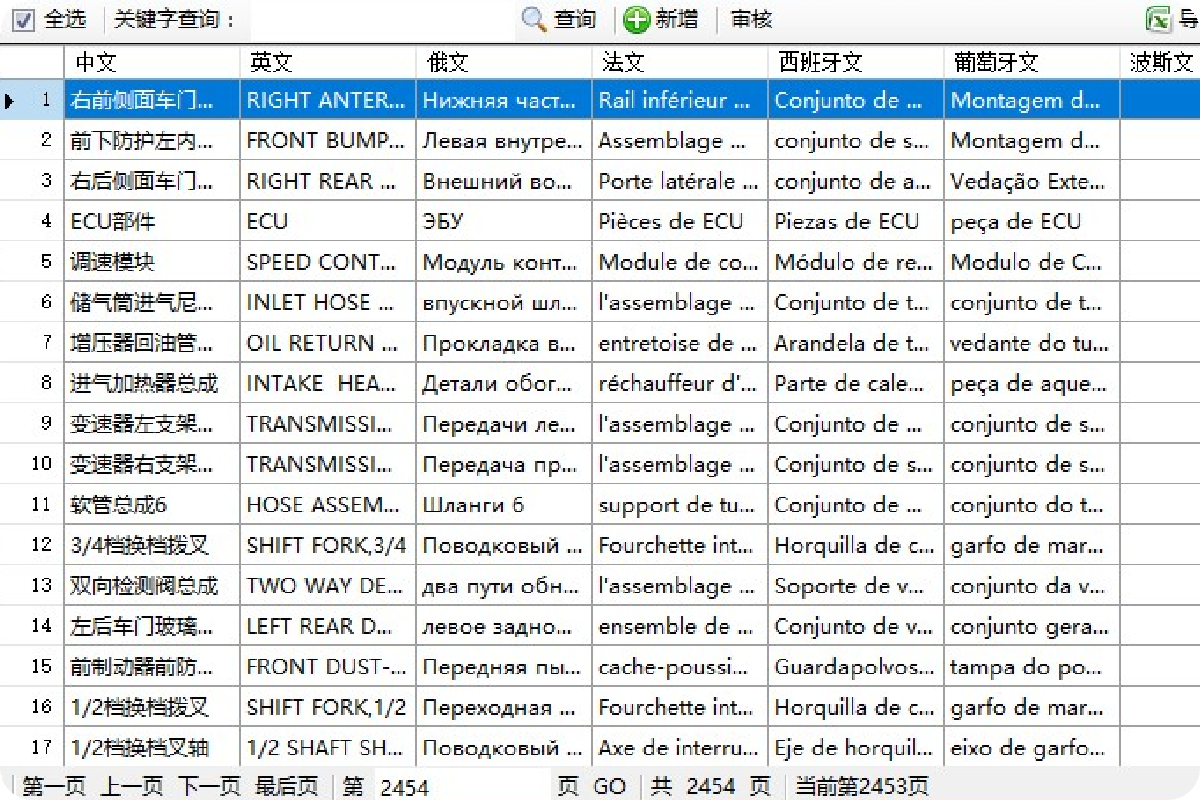1200x800 pixels.
Task: Go to previous page 上一页
Action: (131, 787)
